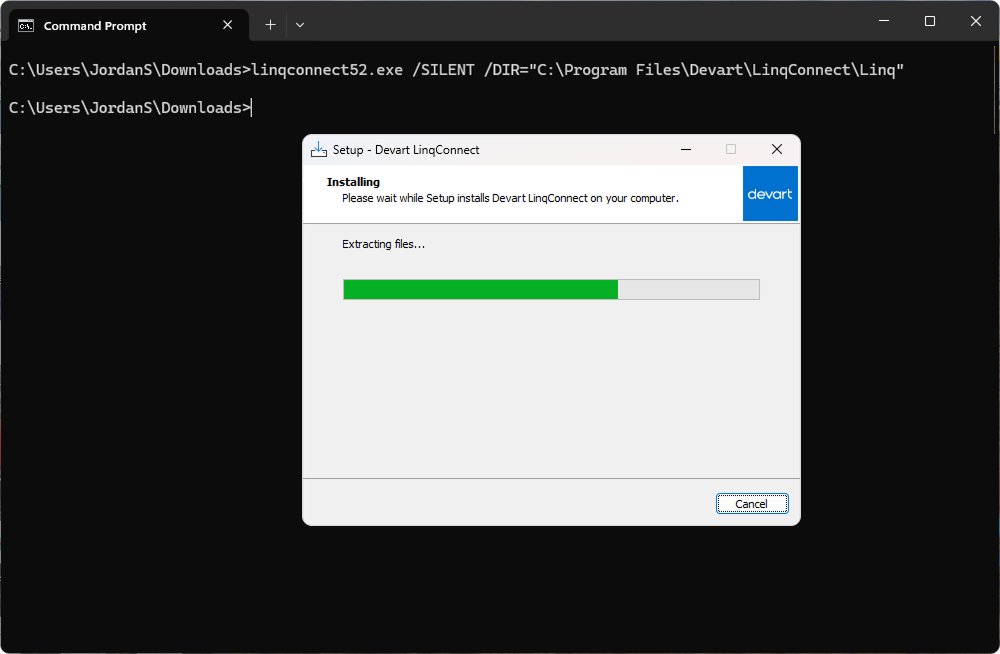This screenshot has width=1000, height=654.
Task: Open a new terminal tab with the plus icon
Action: tap(269, 24)
